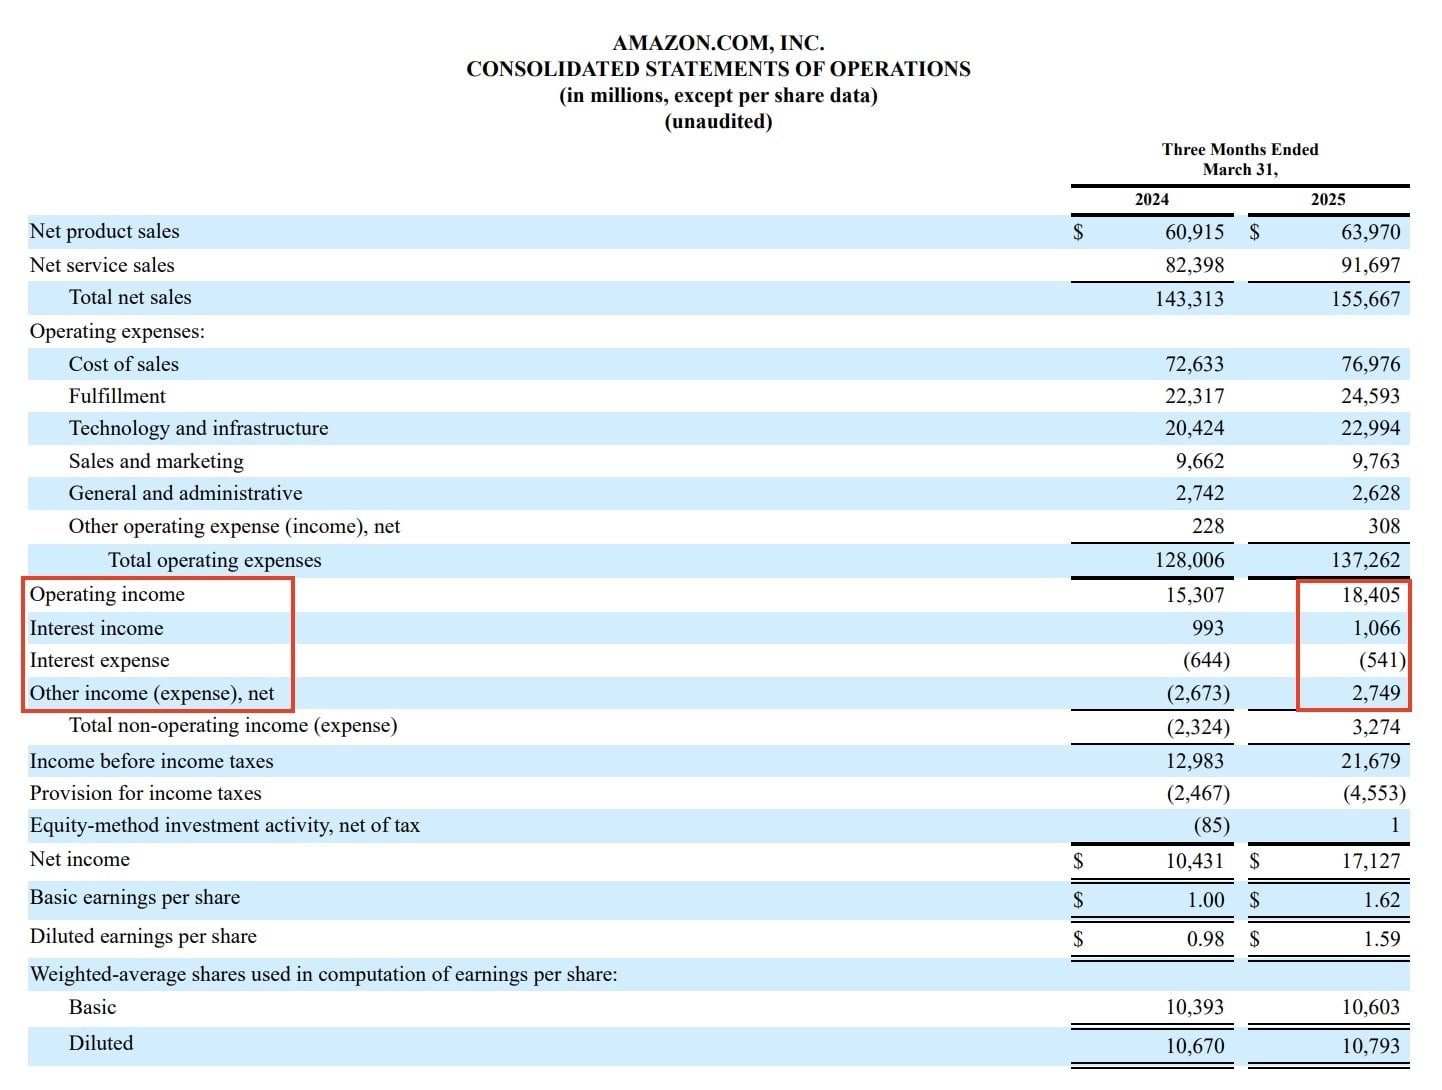Select 'Other income (expense), net' label
1442x1090 pixels.
coord(152,693)
